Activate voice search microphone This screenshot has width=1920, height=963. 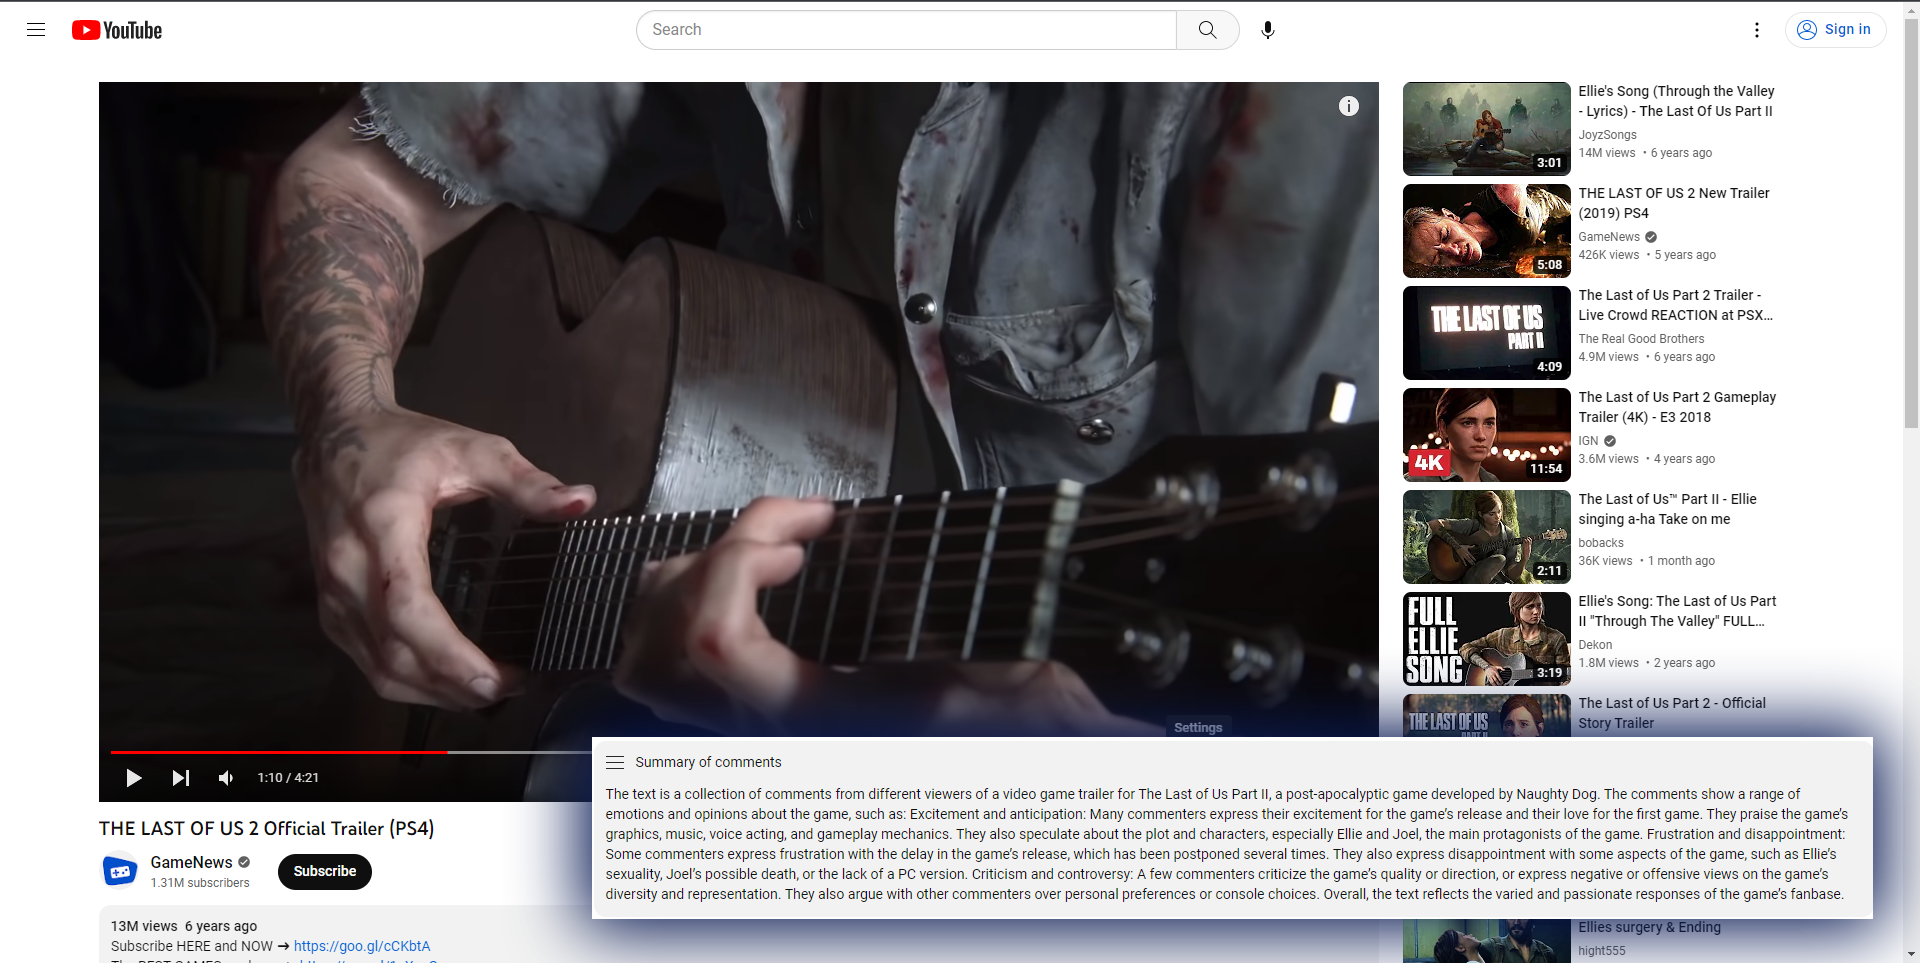pyautogui.click(x=1268, y=30)
